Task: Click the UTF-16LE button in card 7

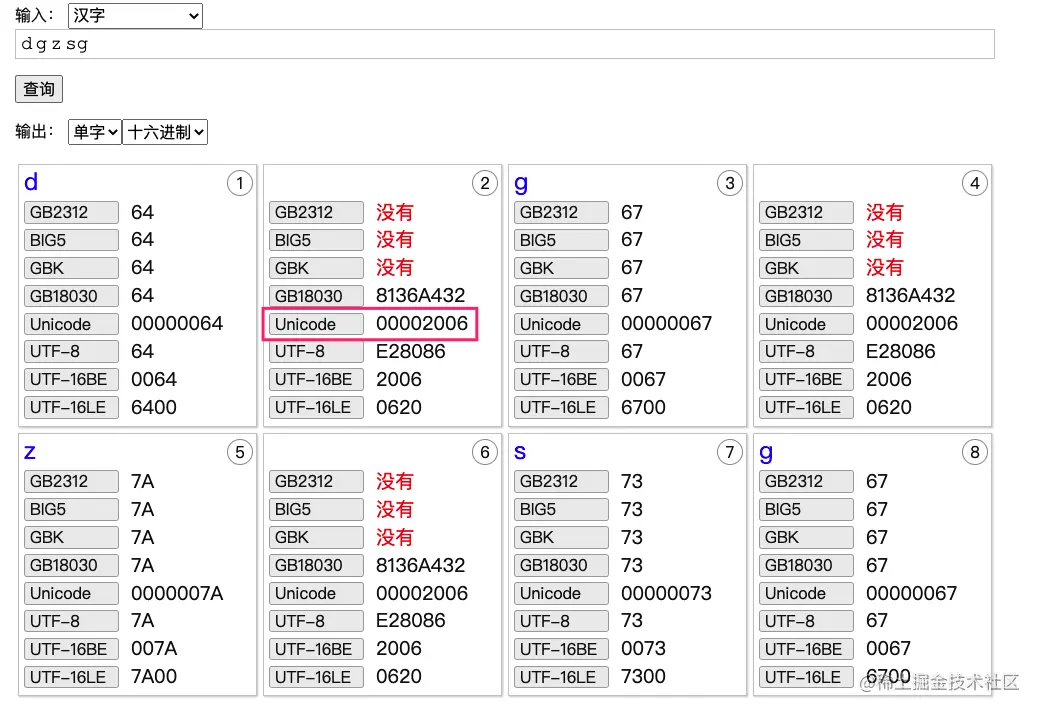Action: (x=561, y=677)
